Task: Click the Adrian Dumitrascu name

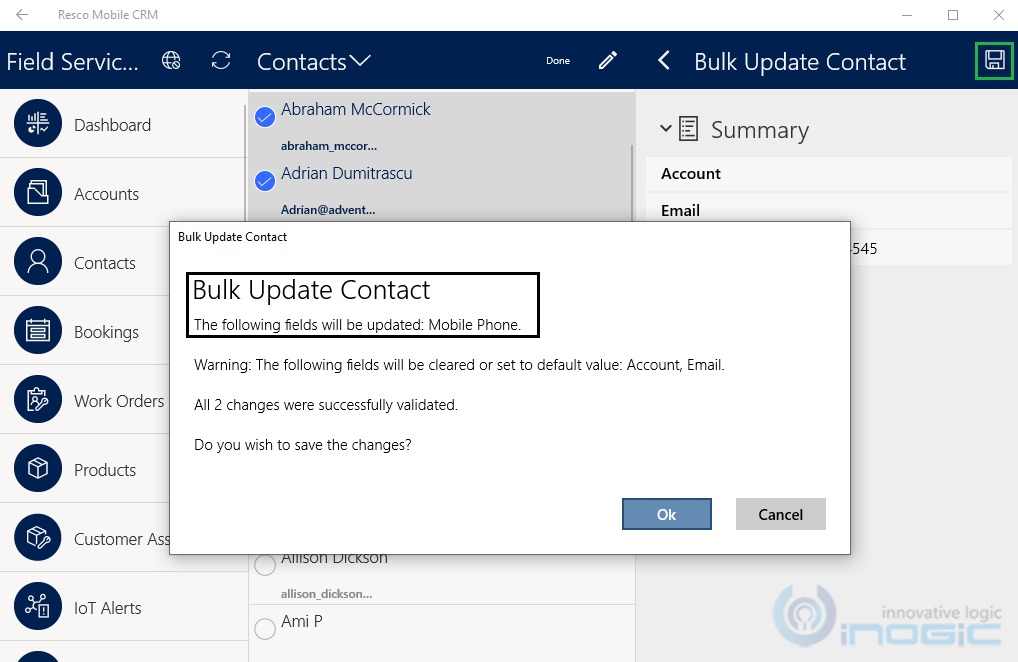Action: coord(347,173)
